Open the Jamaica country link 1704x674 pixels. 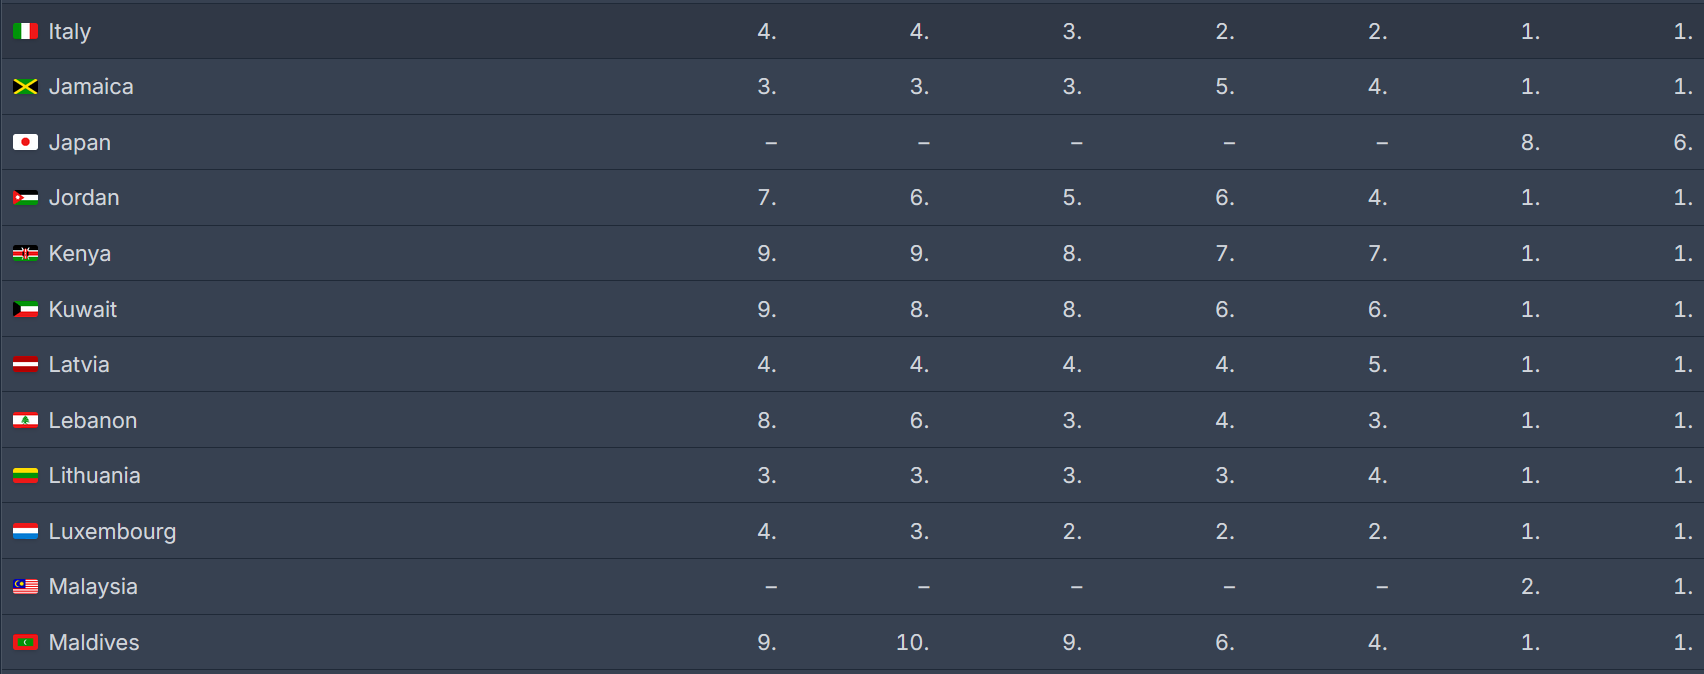[x=91, y=87]
